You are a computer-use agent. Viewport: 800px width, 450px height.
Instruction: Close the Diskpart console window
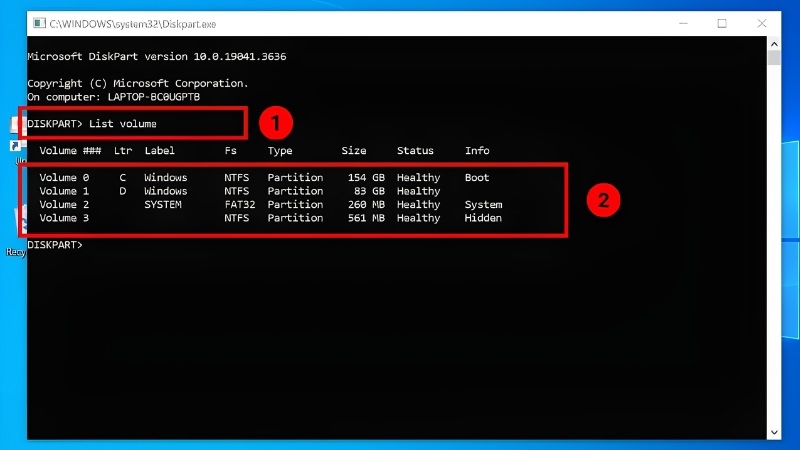pyautogui.click(x=762, y=23)
